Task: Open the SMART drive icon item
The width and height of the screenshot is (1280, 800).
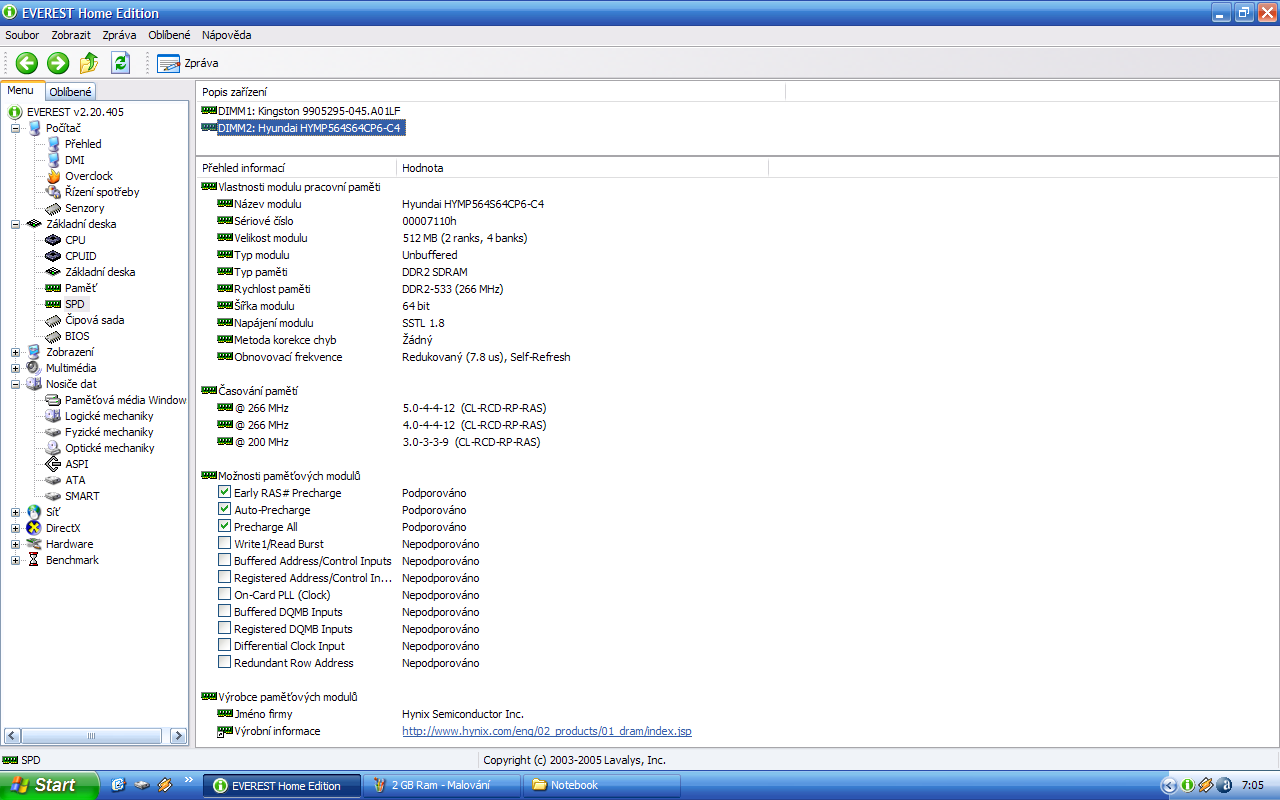Action: pos(54,496)
